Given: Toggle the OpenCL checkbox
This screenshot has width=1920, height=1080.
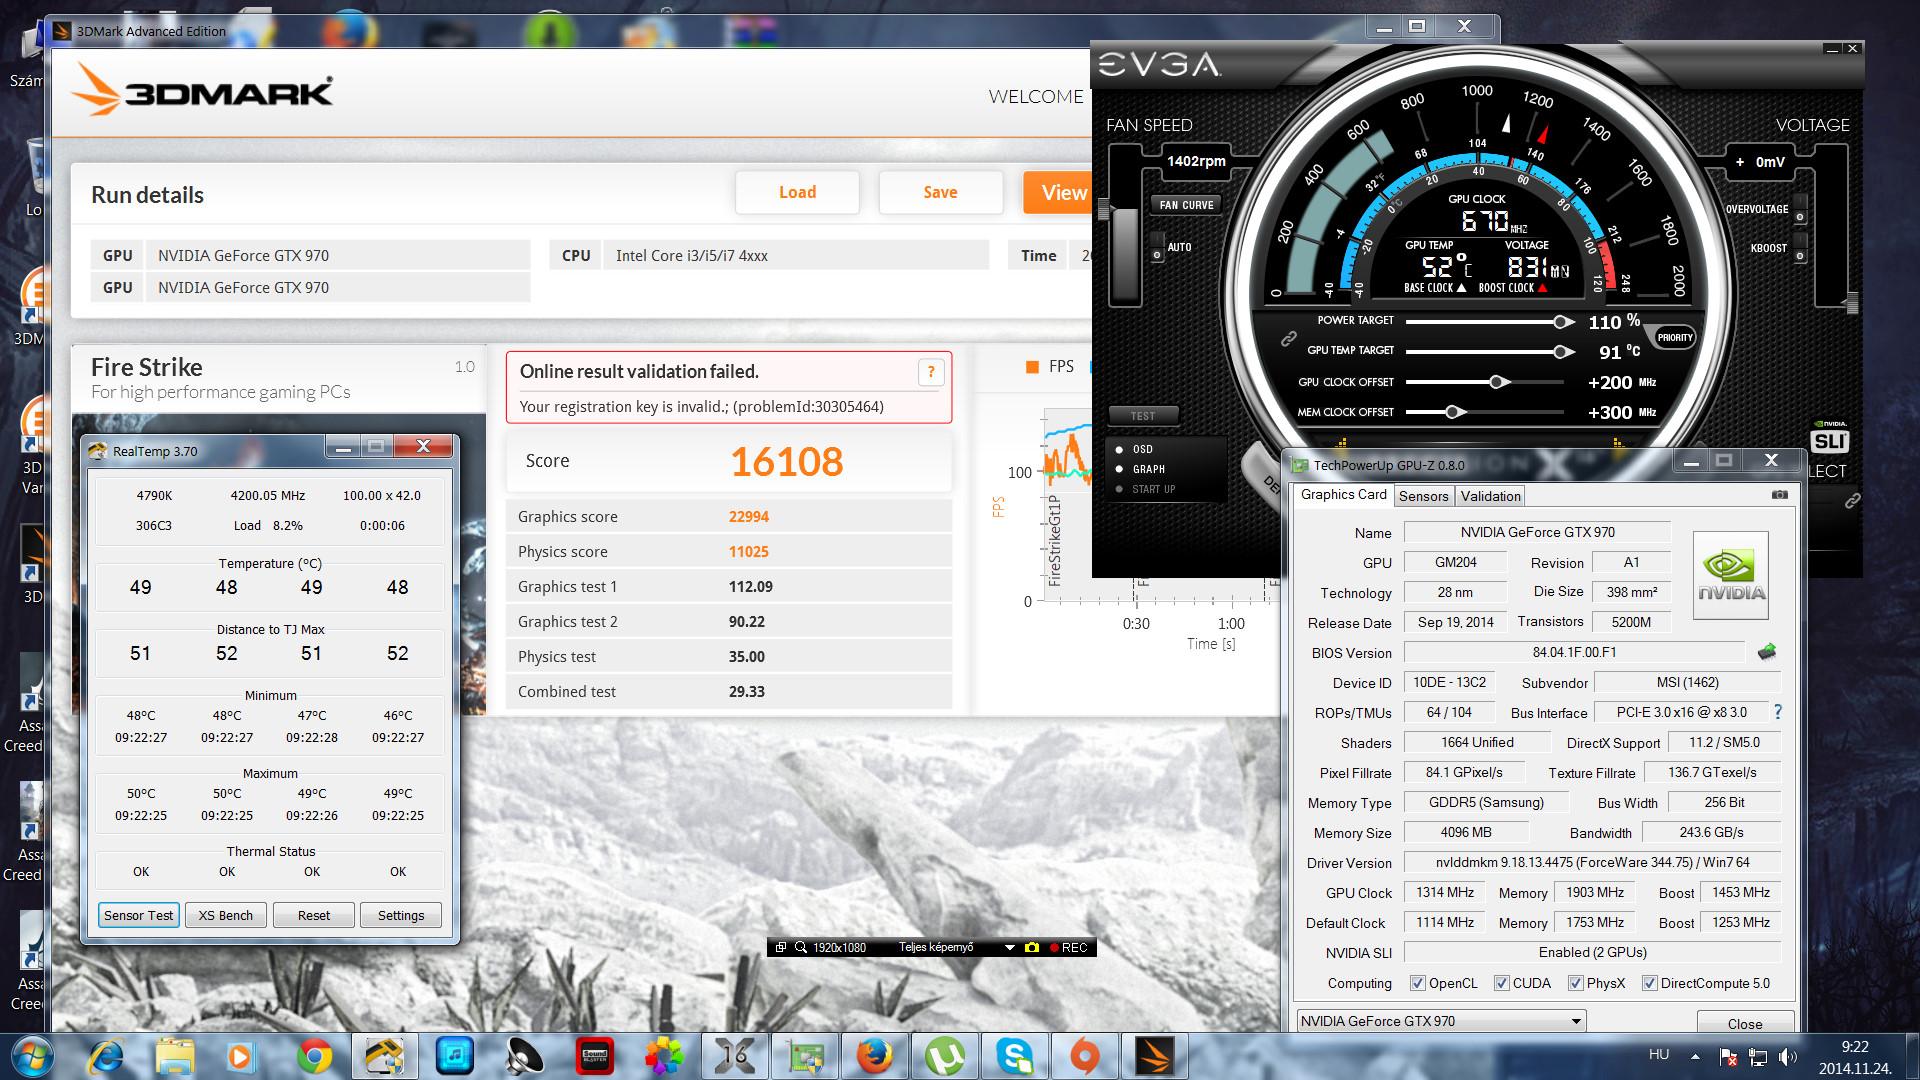Looking at the screenshot, I should (1417, 983).
